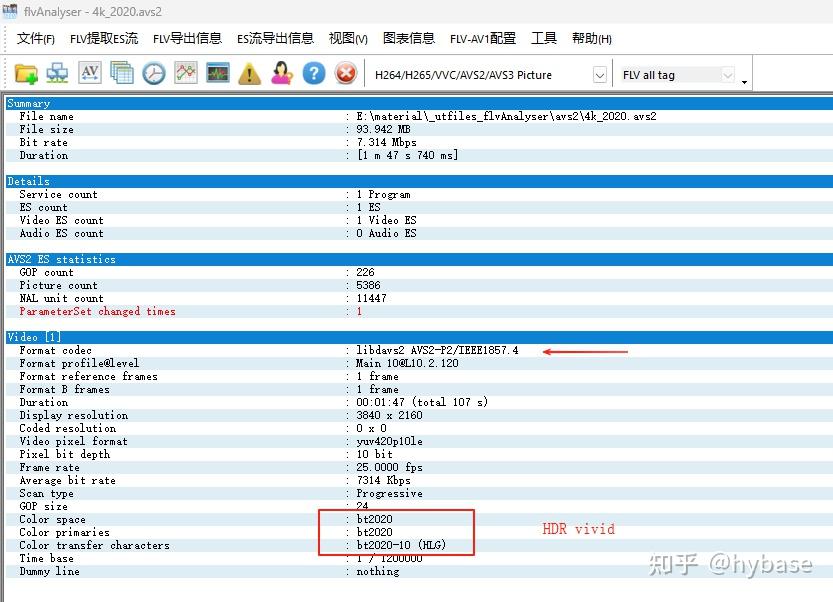
Task: Open the 文件(F) menu
Action: tap(35, 38)
